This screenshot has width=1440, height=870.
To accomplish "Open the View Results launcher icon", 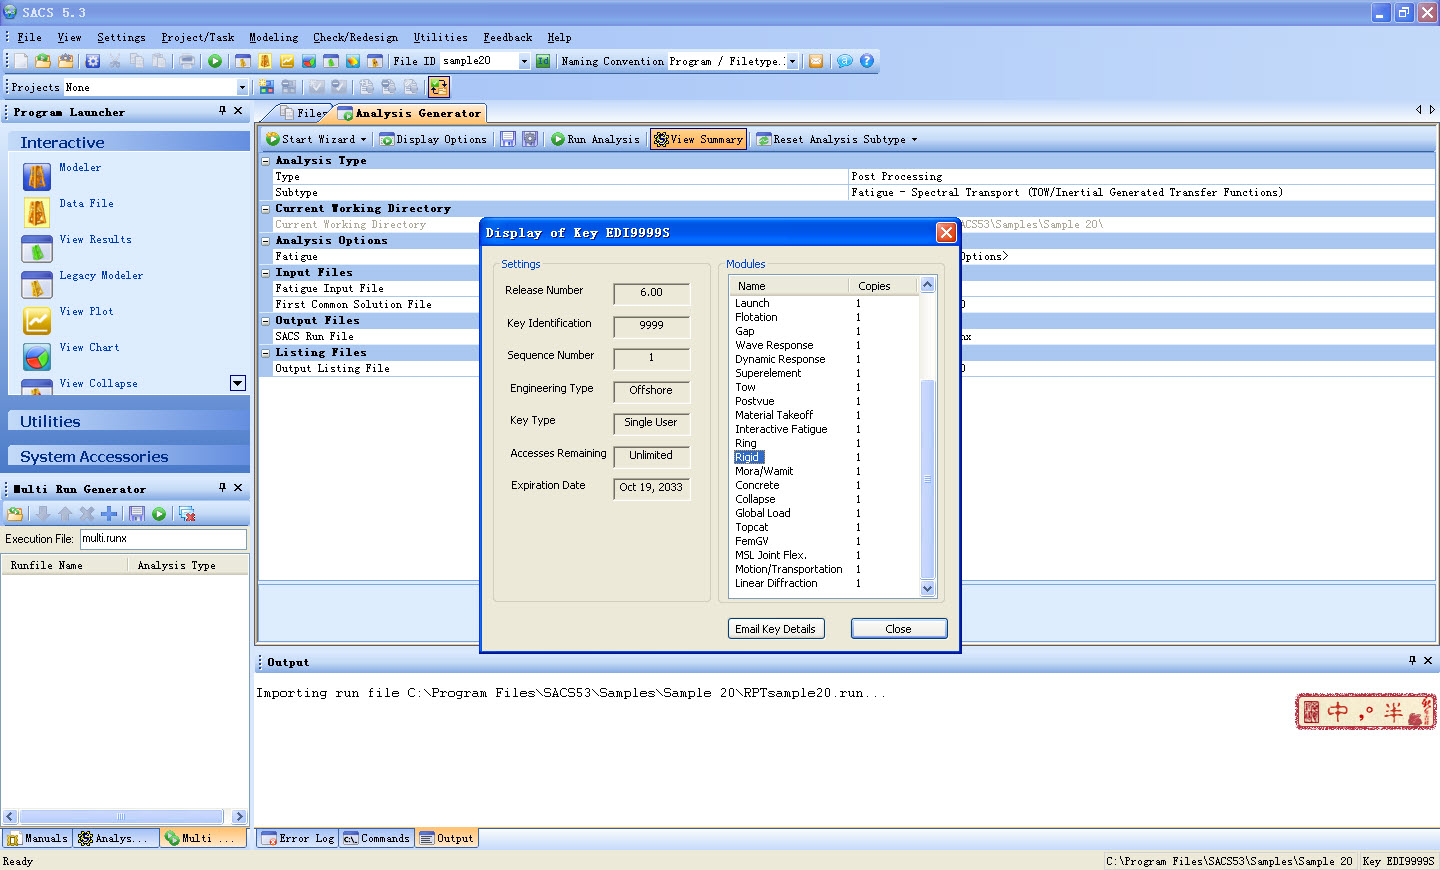I will (x=37, y=249).
